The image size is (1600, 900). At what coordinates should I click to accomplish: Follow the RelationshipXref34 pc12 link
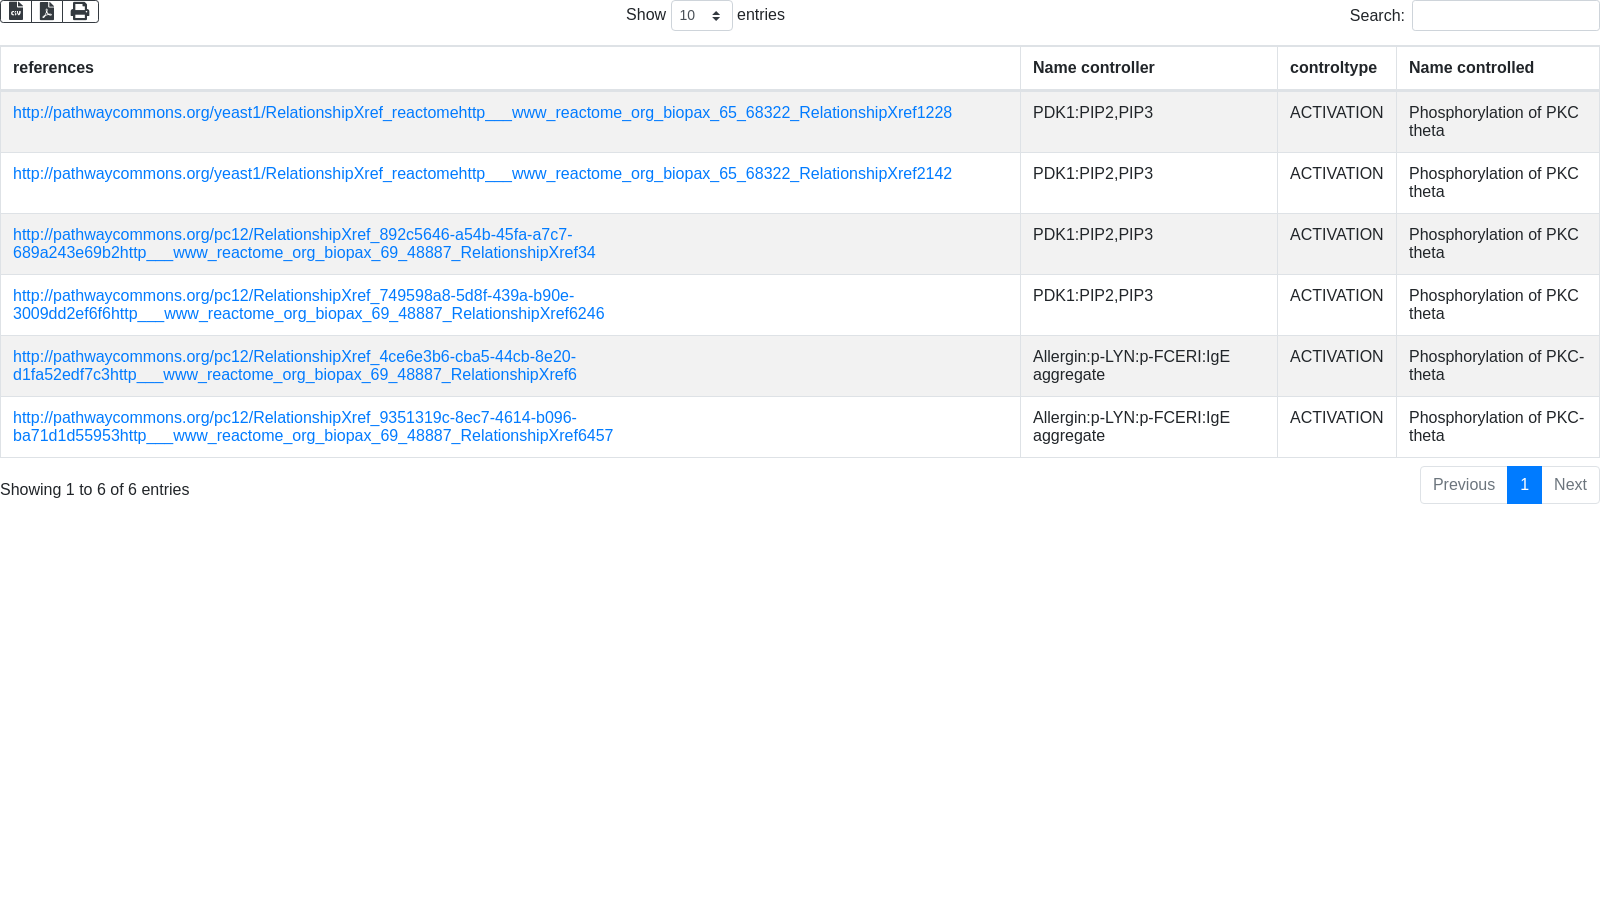[303, 244]
